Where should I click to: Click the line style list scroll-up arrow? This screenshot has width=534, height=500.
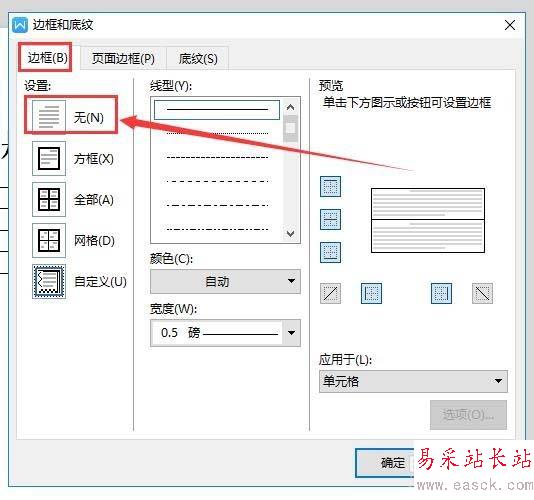click(x=290, y=108)
